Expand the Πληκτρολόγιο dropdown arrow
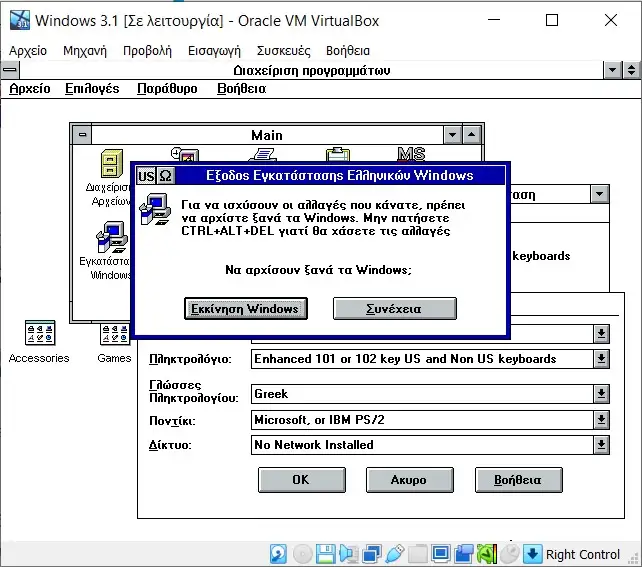 pos(601,359)
